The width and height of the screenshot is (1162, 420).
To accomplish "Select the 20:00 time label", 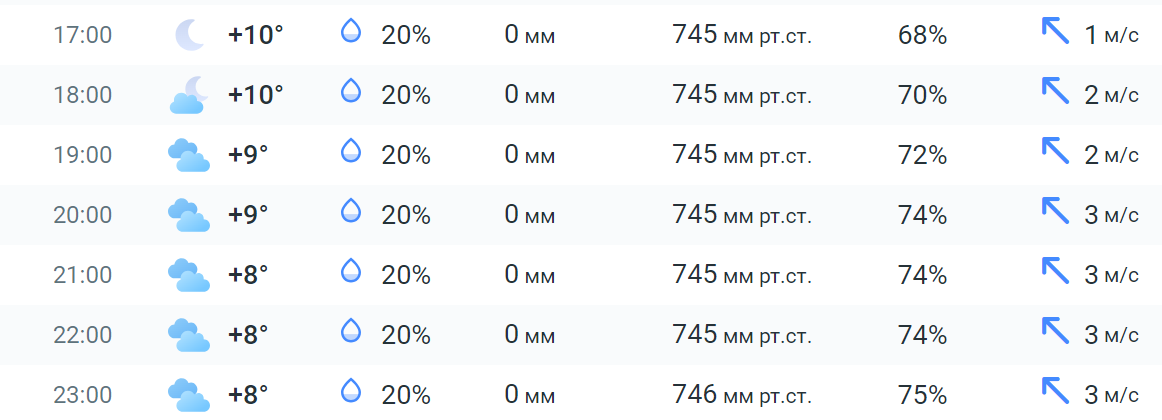I will [x=82, y=215].
